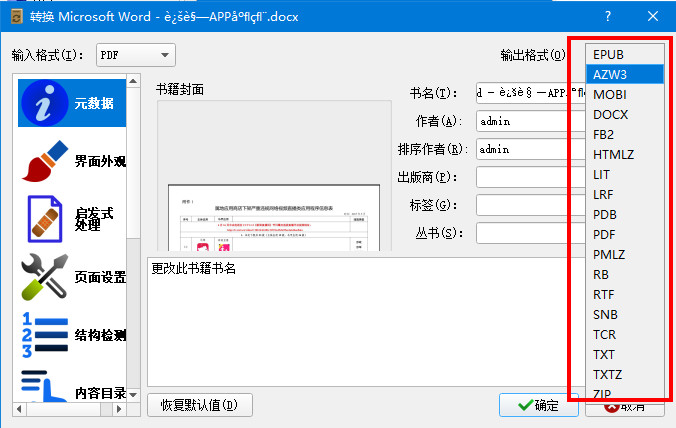Select PMLZ output format
676x428 pixels.
point(625,254)
